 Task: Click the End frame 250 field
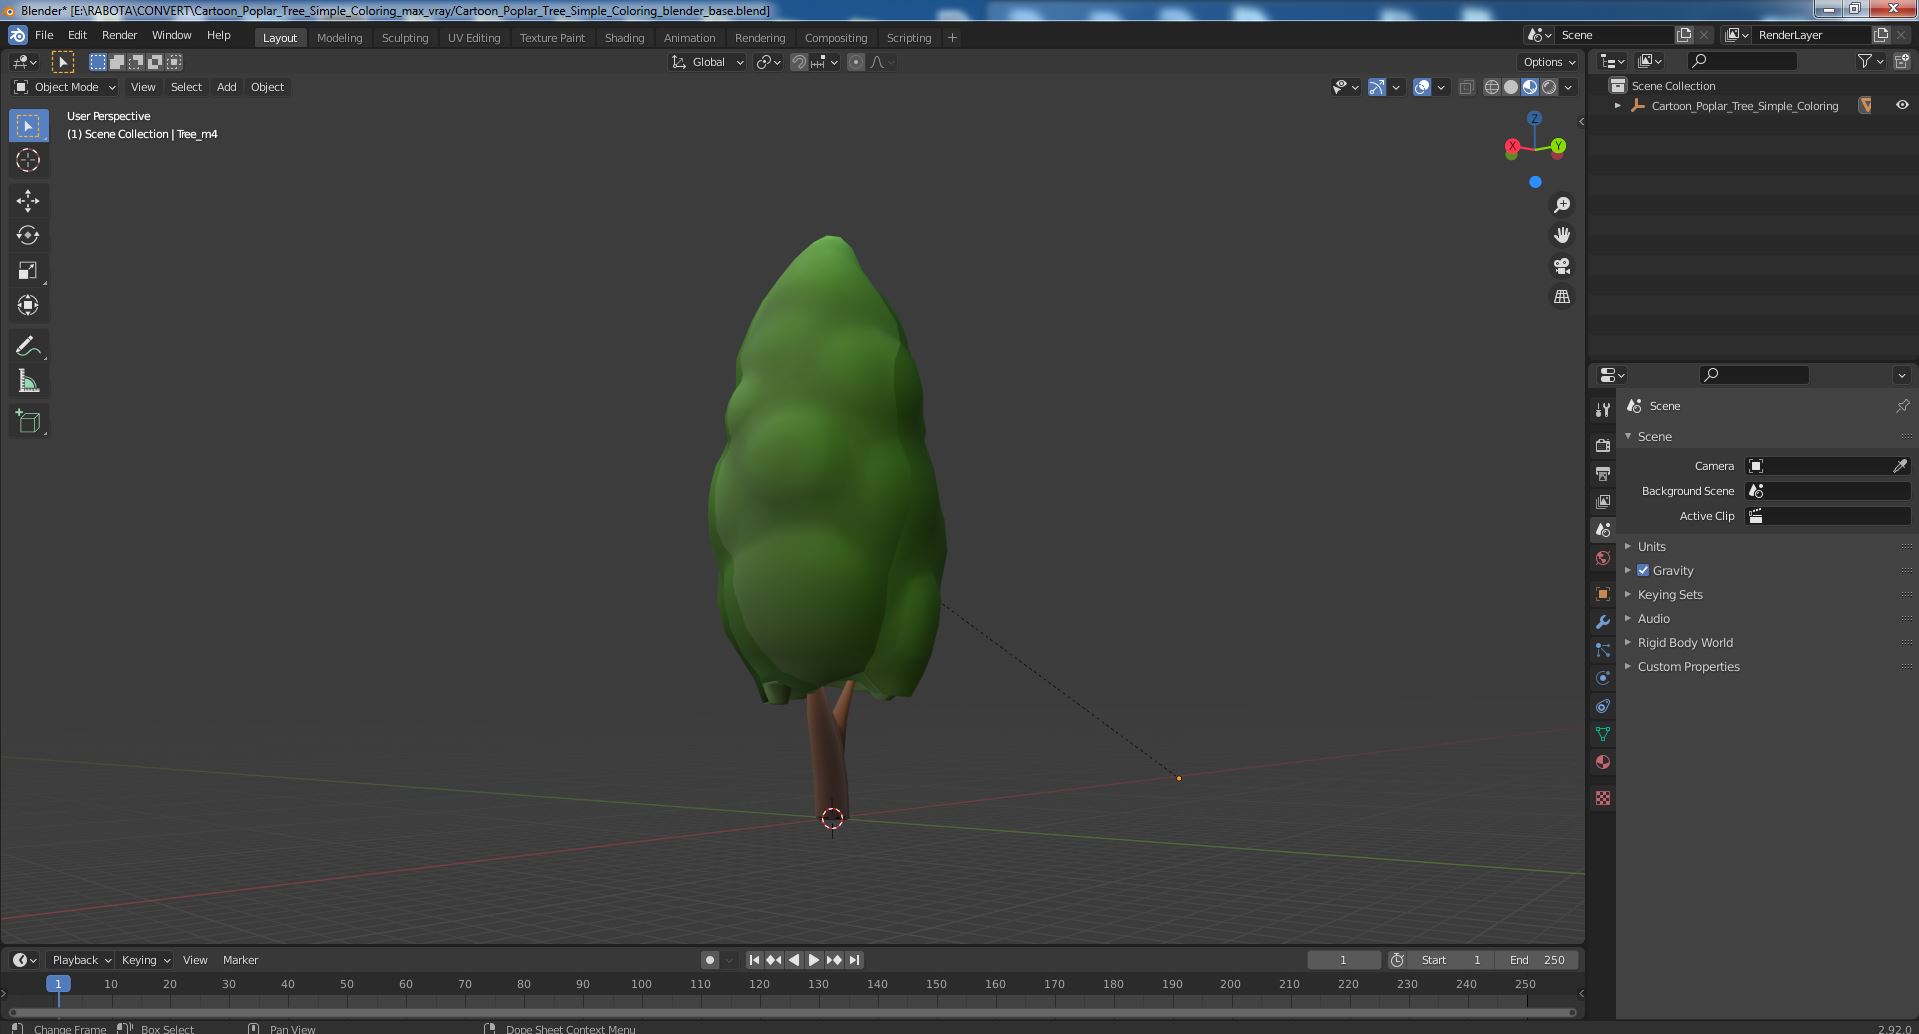pos(1537,960)
